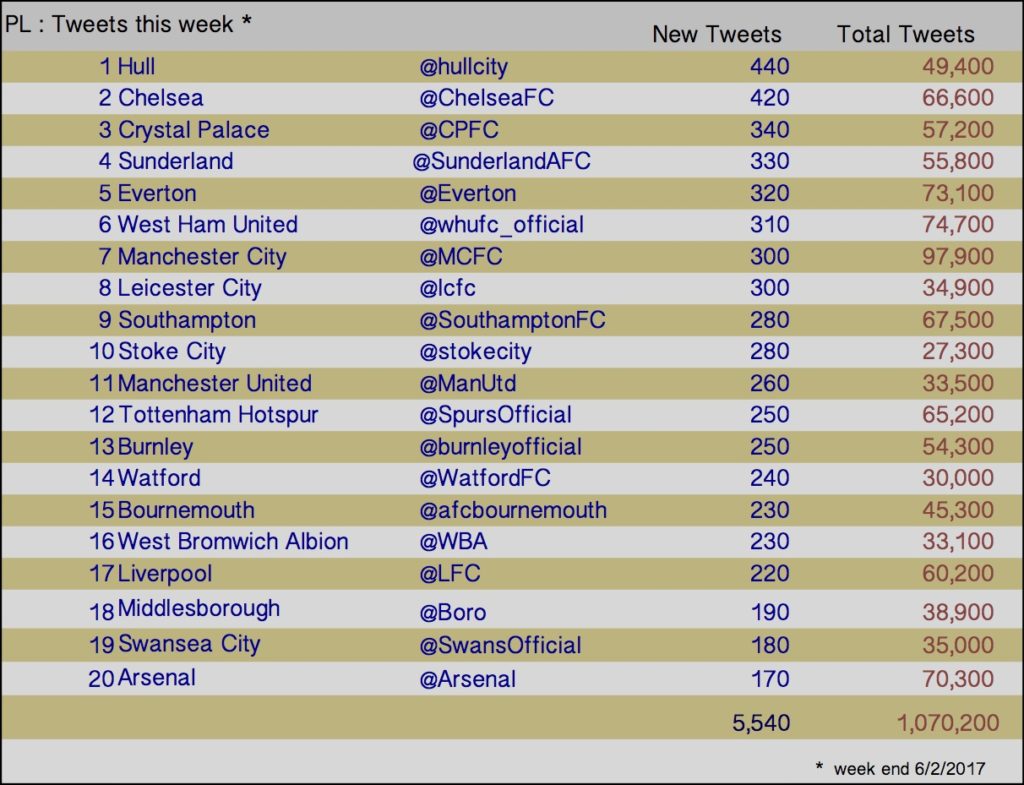Open the @SouthamptonFC handle
This screenshot has width=1024, height=785.
point(513,320)
